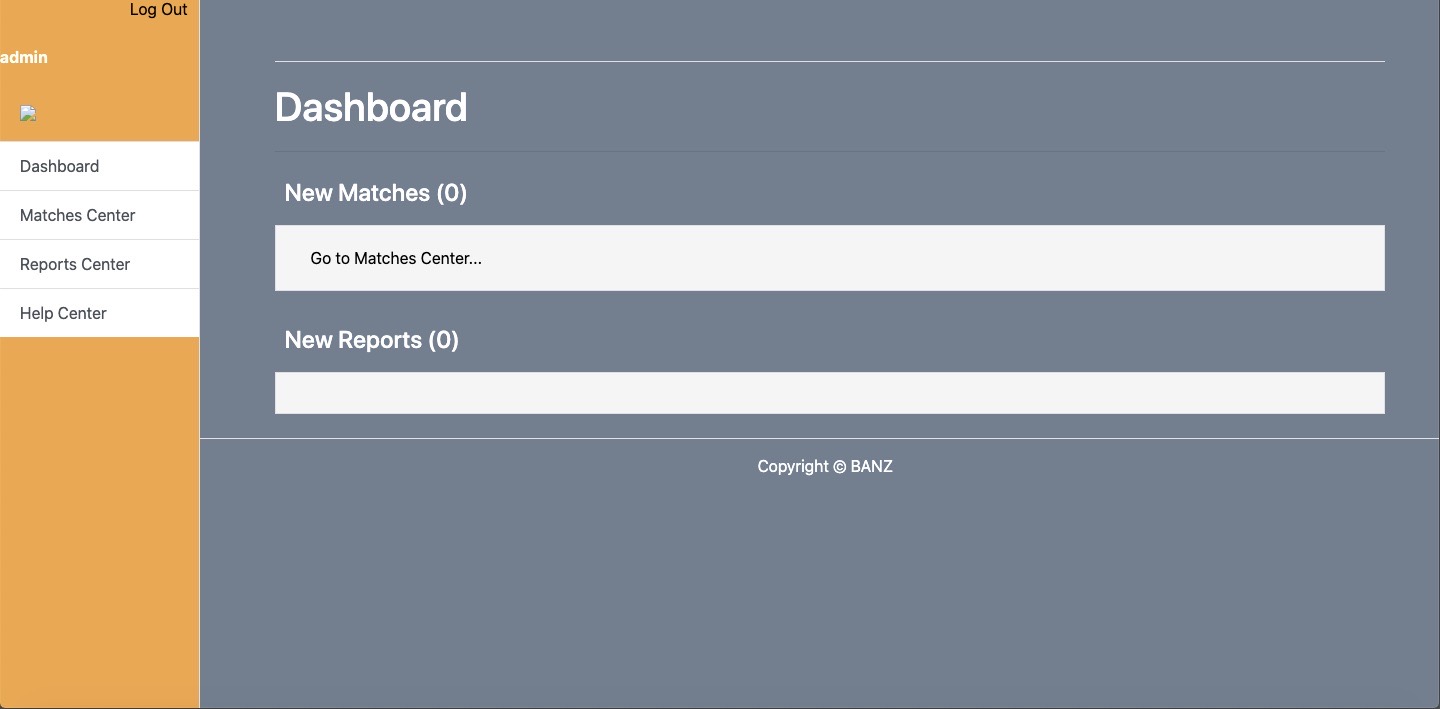The width and height of the screenshot is (1440, 709).
Task: Click the New Reports (0) heading
Action: [372, 340]
